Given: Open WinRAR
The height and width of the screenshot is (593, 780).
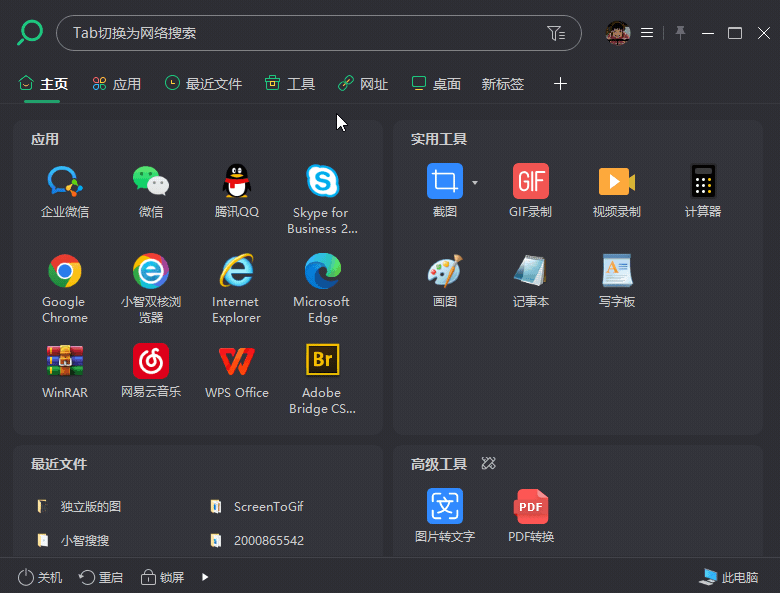Looking at the screenshot, I should pyautogui.click(x=65, y=371).
